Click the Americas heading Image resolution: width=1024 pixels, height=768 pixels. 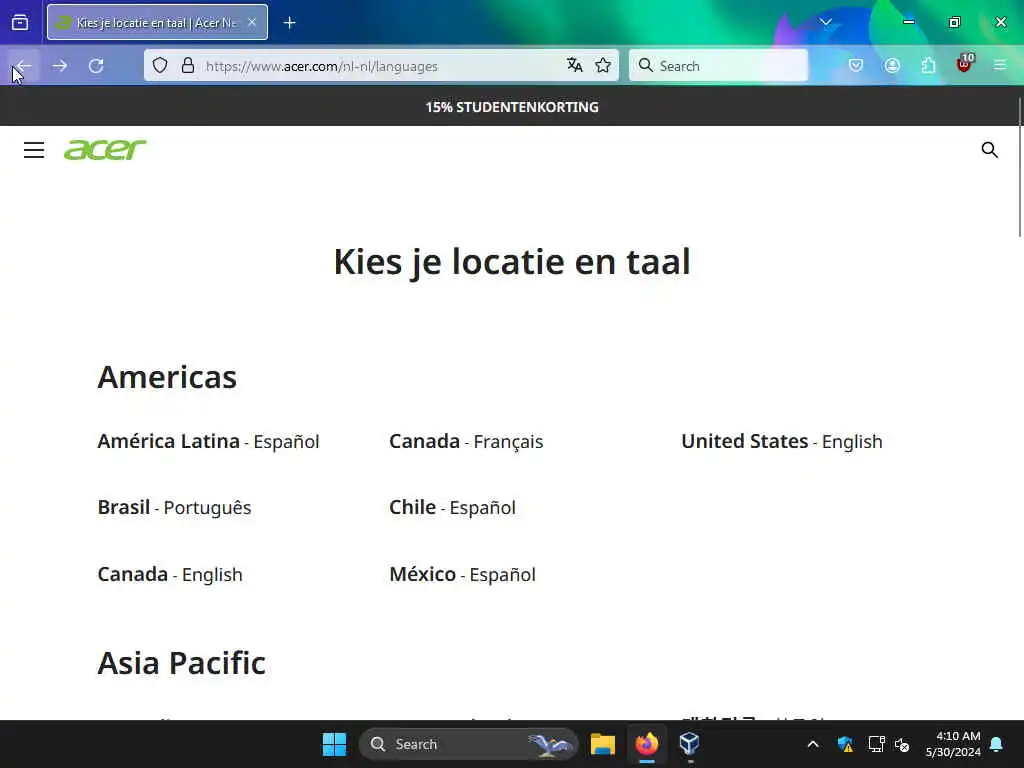(167, 377)
